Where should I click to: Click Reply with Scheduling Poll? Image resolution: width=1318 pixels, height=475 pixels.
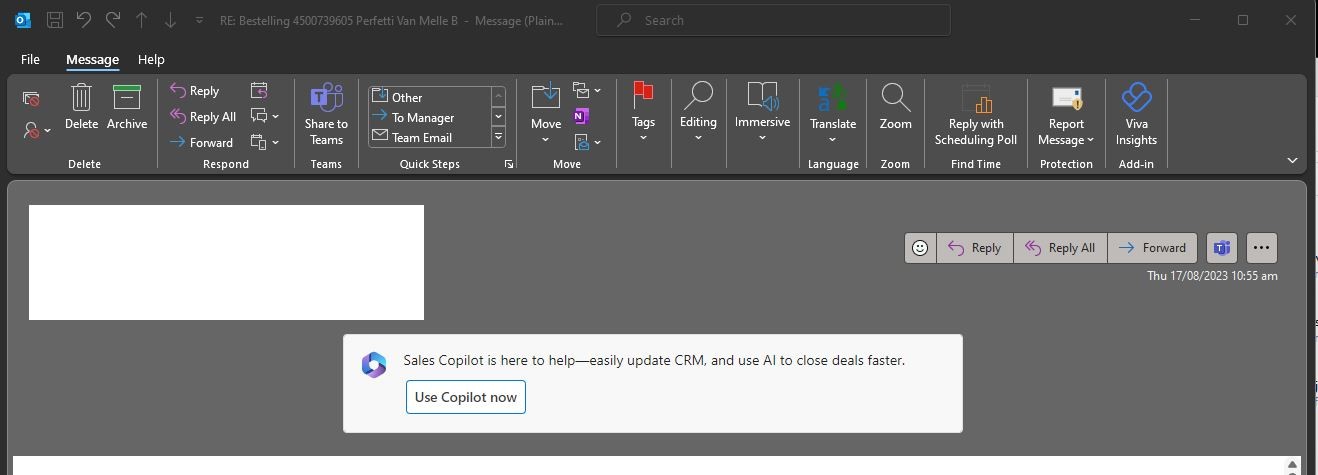[x=976, y=115]
